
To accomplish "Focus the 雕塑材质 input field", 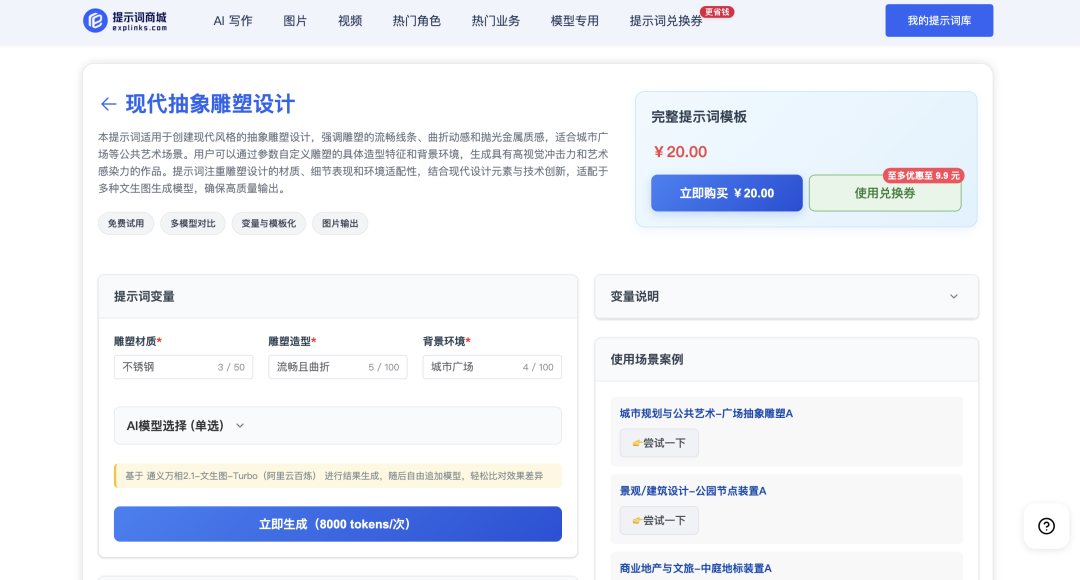I will pyautogui.click(x=183, y=367).
